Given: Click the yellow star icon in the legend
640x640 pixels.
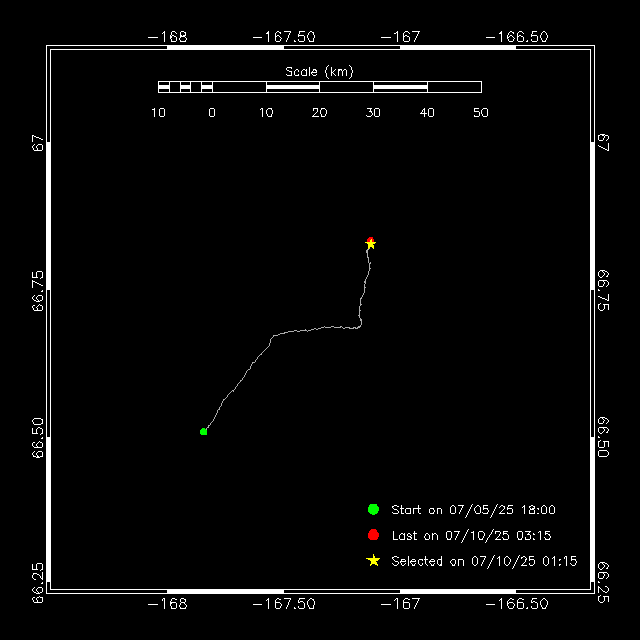Looking at the screenshot, I should [x=373, y=561].
